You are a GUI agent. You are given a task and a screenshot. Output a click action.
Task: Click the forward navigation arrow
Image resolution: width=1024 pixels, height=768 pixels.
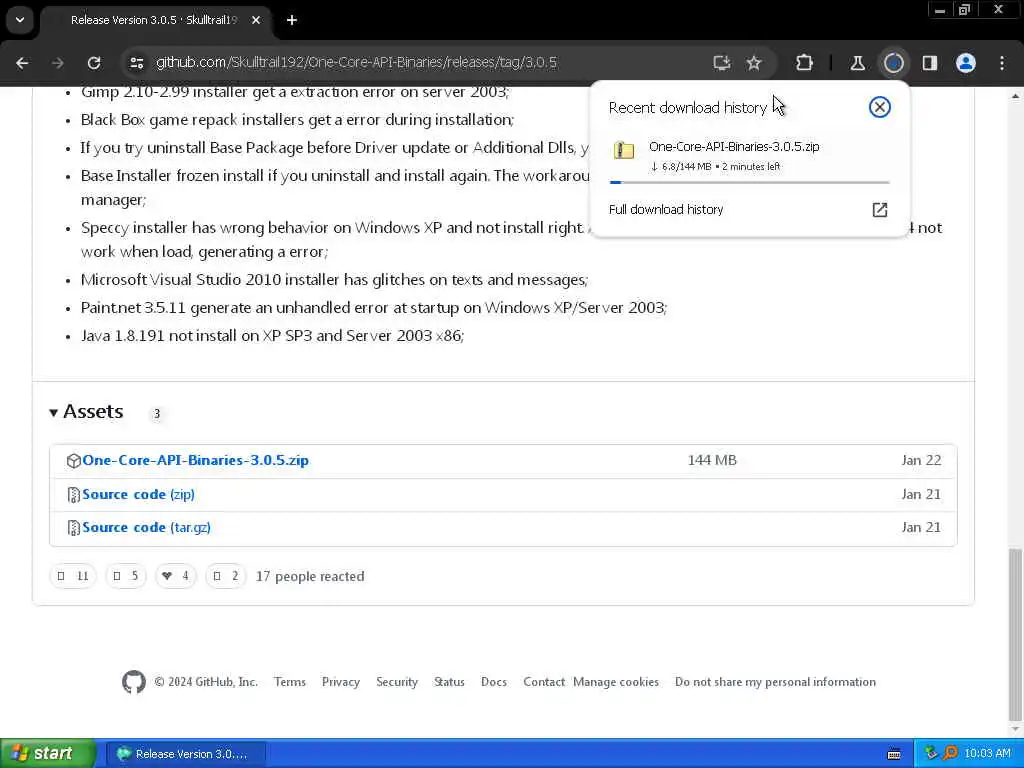[x=58, y=63]
